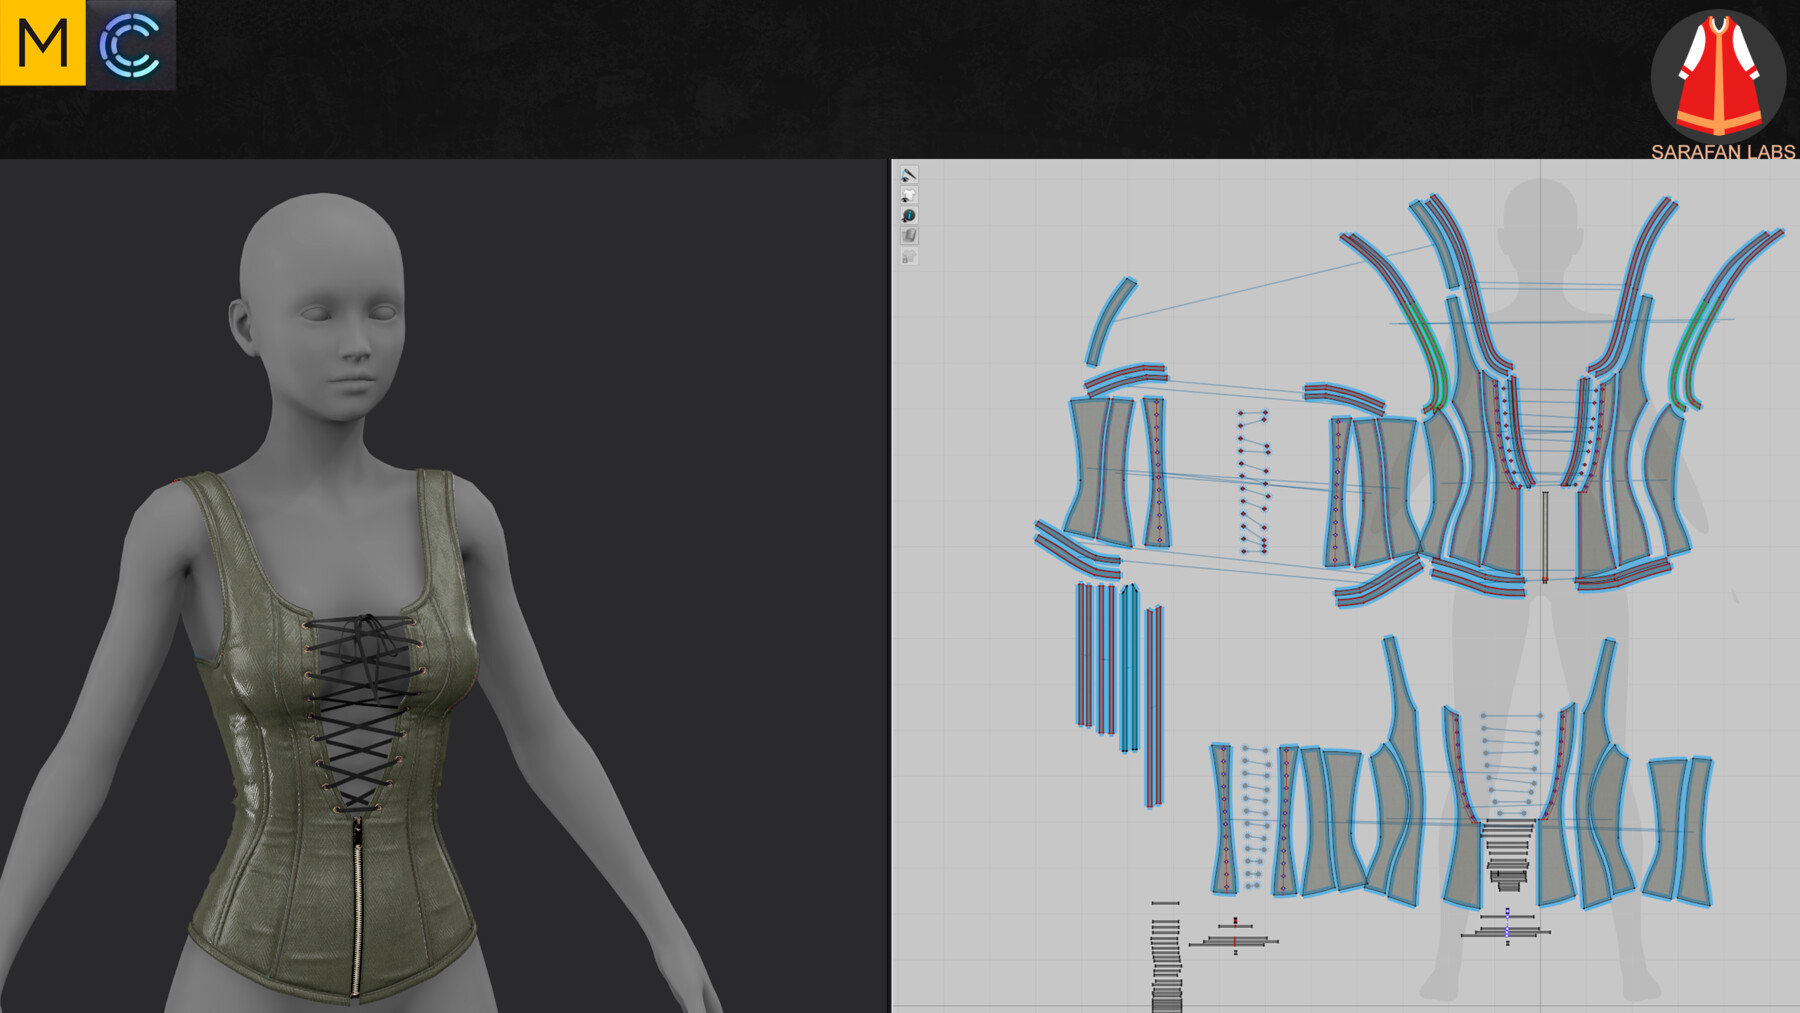Click the greyed locked-pattern icon at toolbar bottom
The width and height of the screenshot is (1800, 1013).
pos(910,256)
